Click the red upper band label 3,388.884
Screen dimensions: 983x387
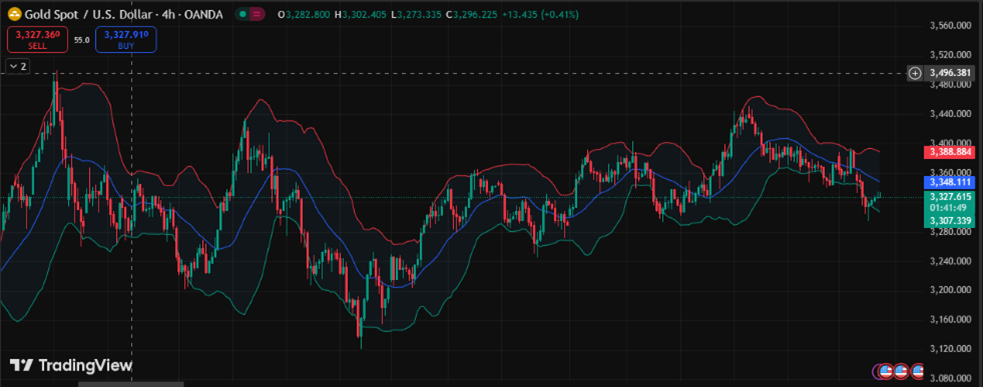[x=950, y=152]
